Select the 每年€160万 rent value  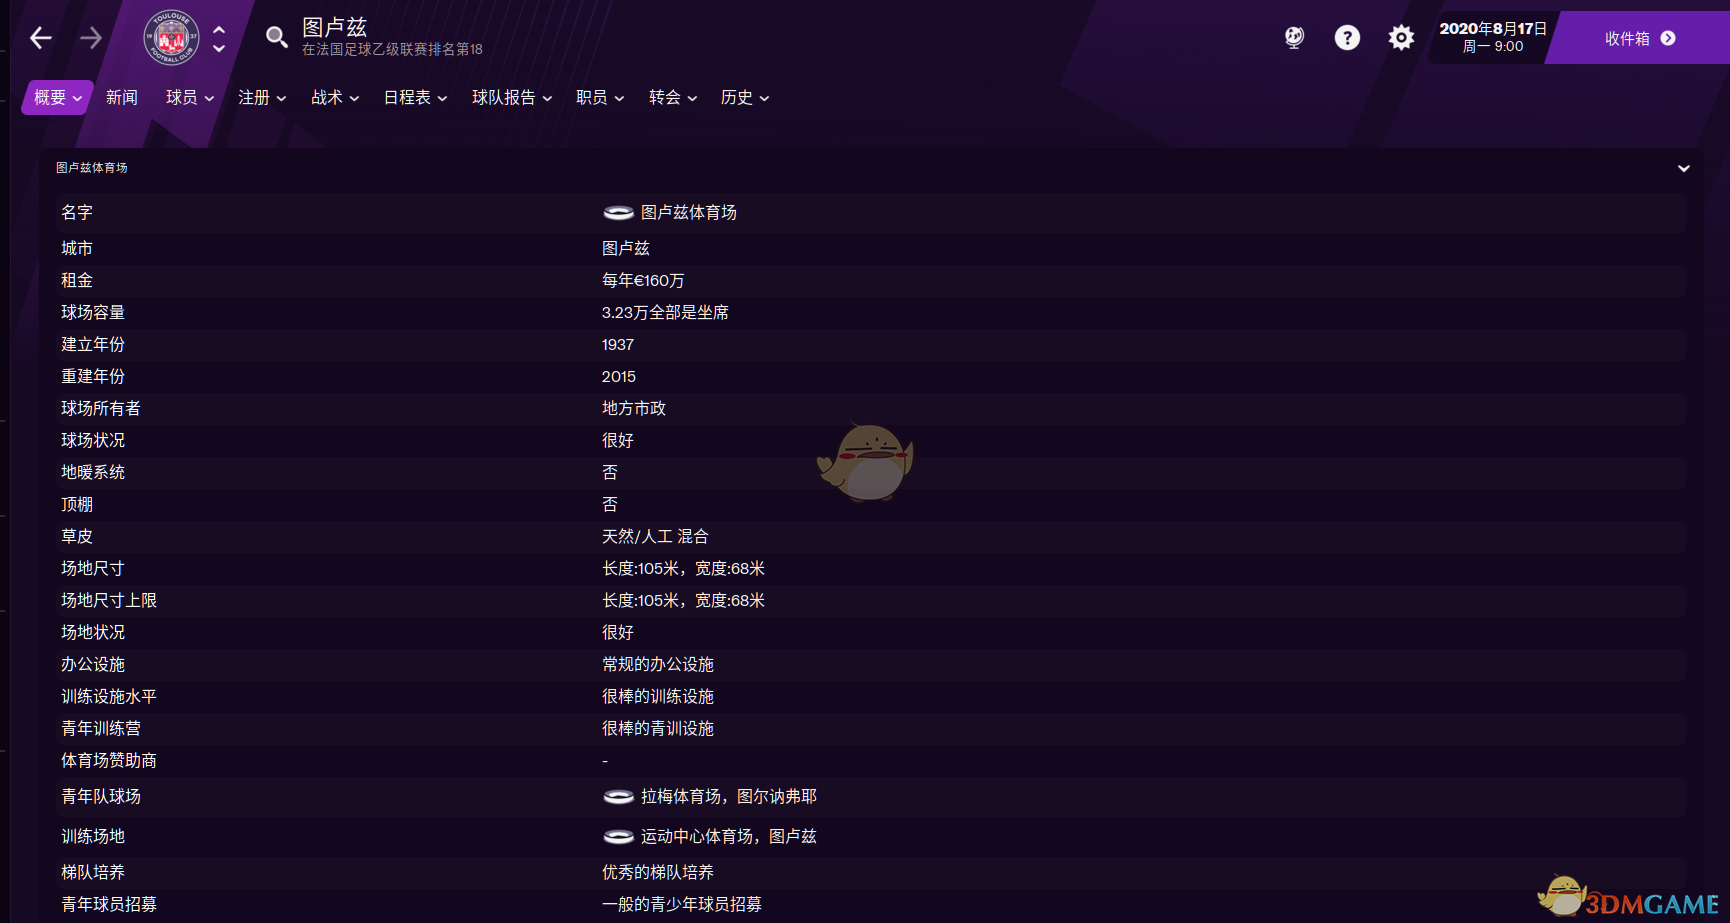pyautogui.click(x=643, y=280)
